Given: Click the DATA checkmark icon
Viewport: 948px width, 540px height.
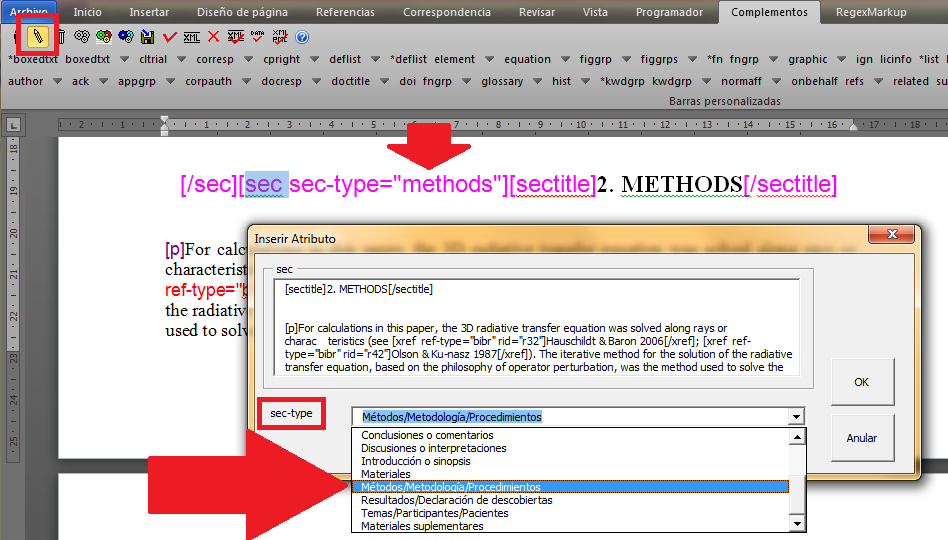Looking at the screenshot, I should click(x=258, y=37).
